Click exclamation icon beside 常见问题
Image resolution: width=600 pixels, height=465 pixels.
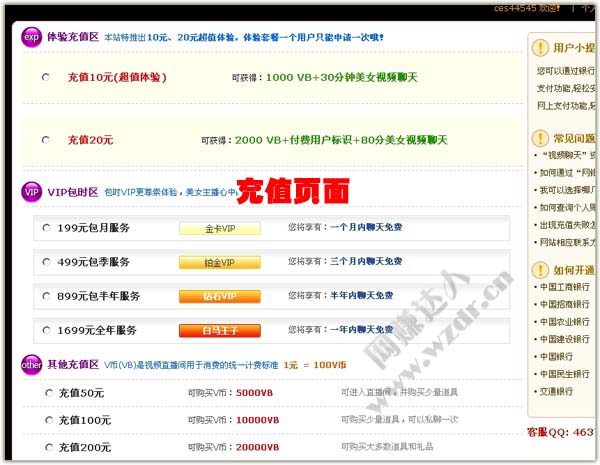[540, 138]
